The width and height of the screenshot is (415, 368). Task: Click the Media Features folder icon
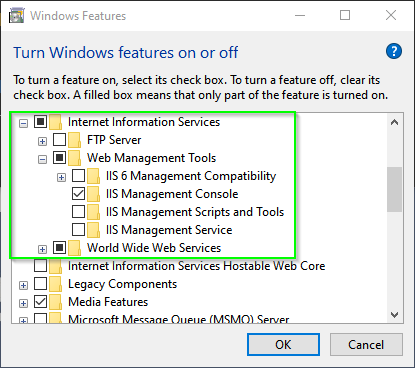point(55,302)
